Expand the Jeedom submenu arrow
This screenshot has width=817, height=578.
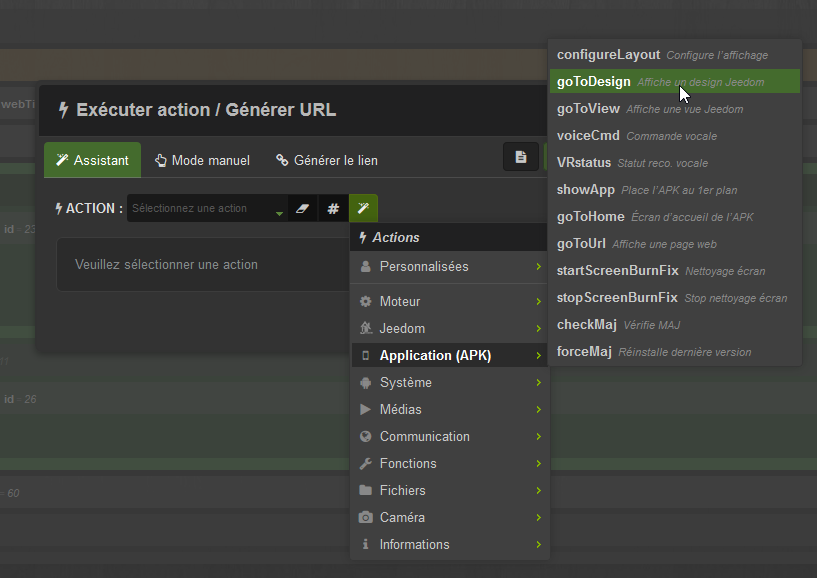pyautogui.click(x=539, y=328)
